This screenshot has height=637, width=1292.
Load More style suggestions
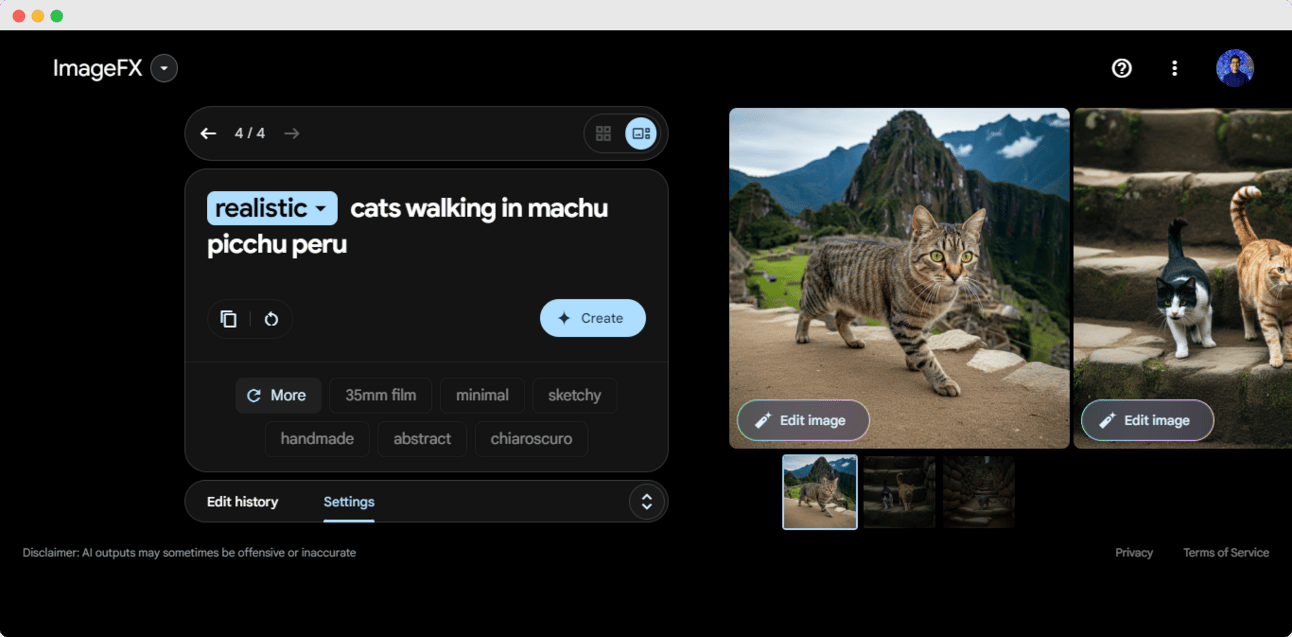tap(278, 395)
